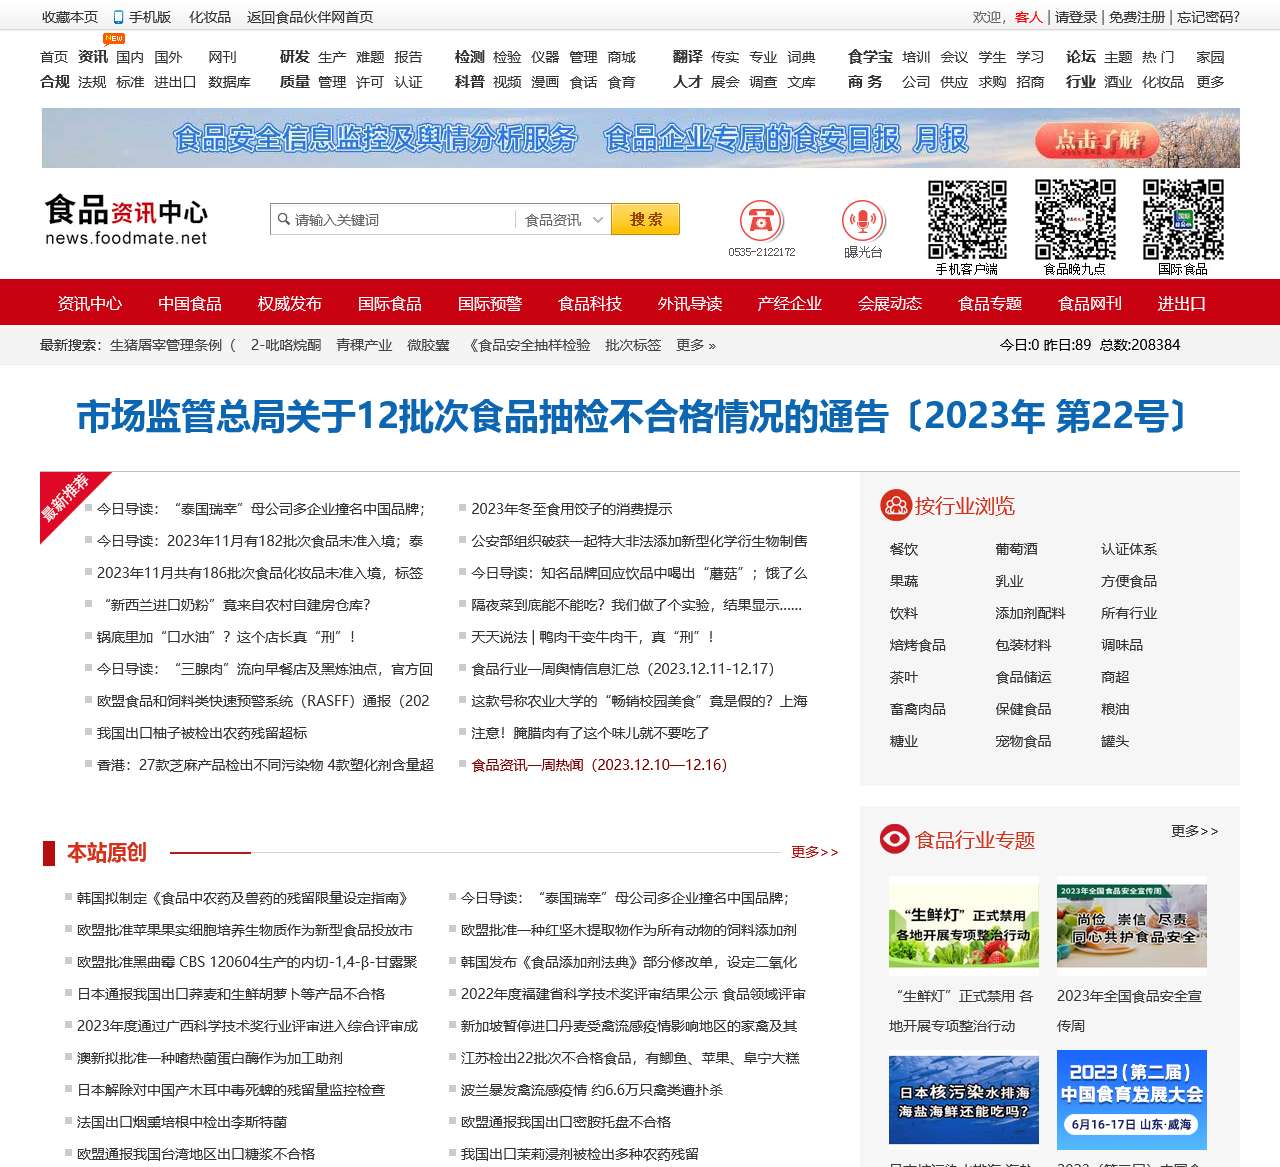
Task: Open article 2023年冬至食用饺子的消费提示
Action: pos(572,509)
